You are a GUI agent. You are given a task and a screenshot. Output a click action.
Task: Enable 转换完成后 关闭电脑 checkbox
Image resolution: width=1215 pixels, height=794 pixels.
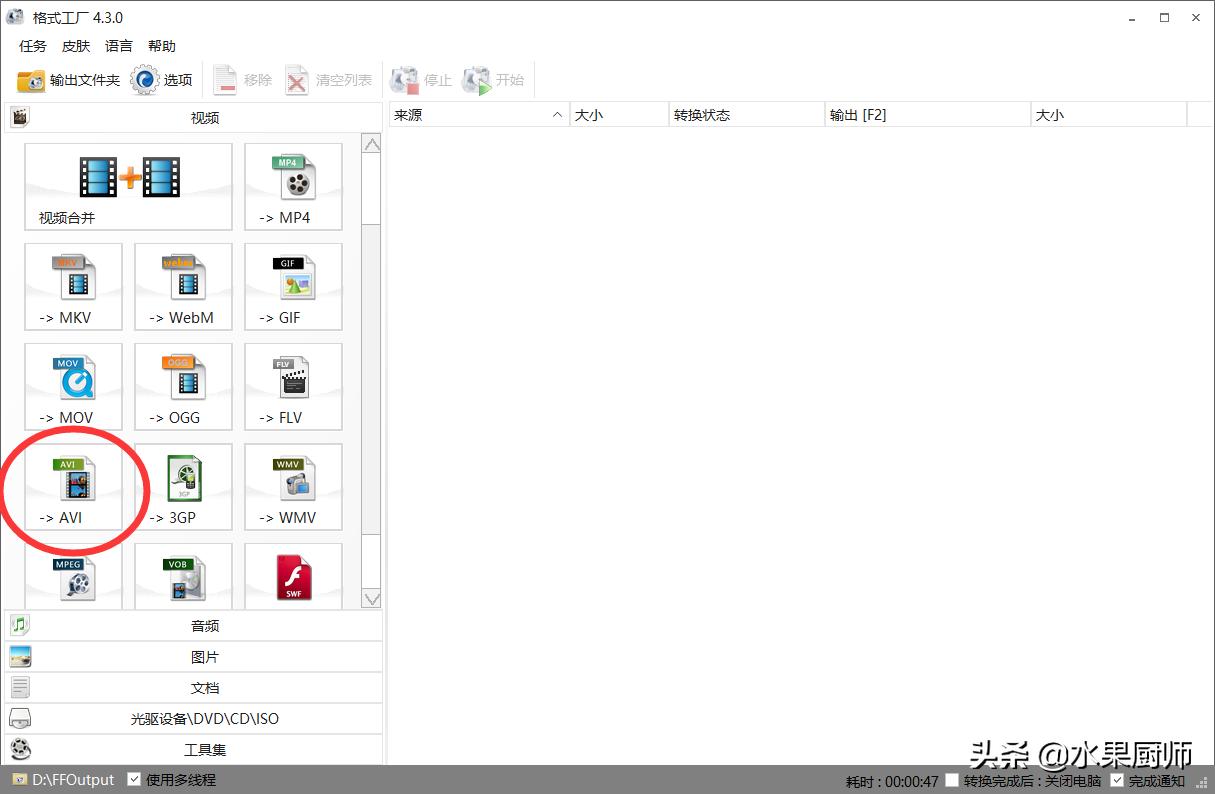(x=952, y=780)
